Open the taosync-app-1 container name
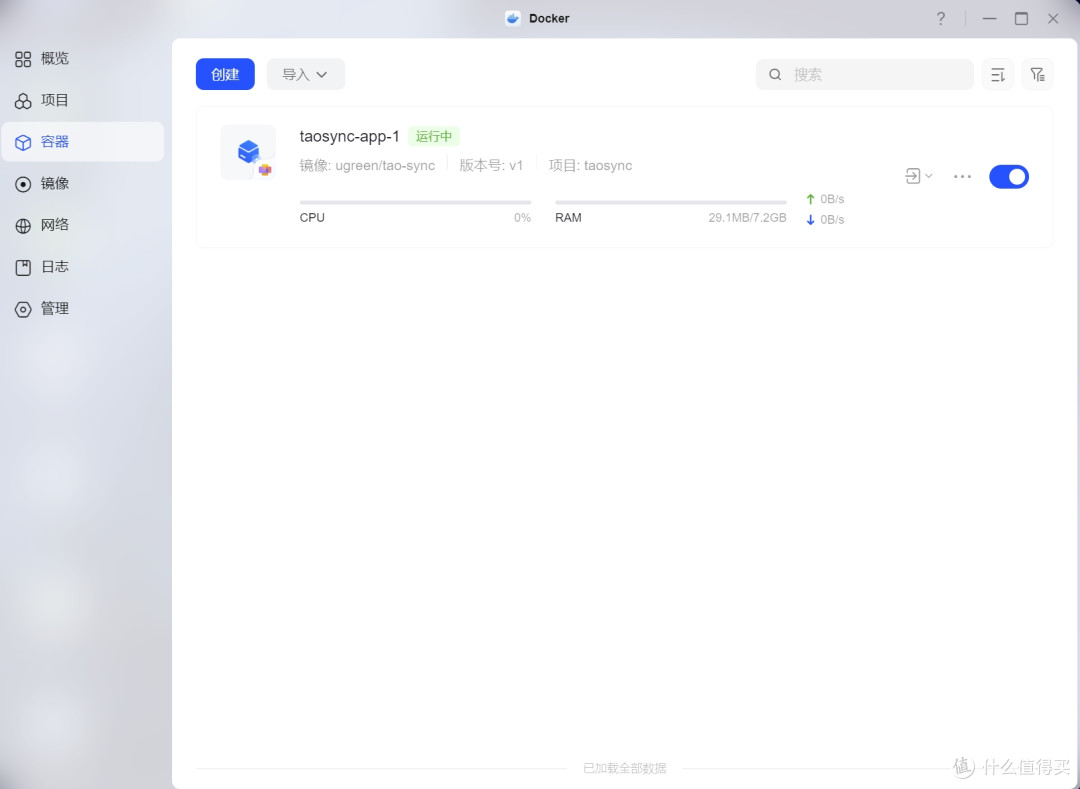Viewport: 1080px width, 789px height. [x=349, y=136]
